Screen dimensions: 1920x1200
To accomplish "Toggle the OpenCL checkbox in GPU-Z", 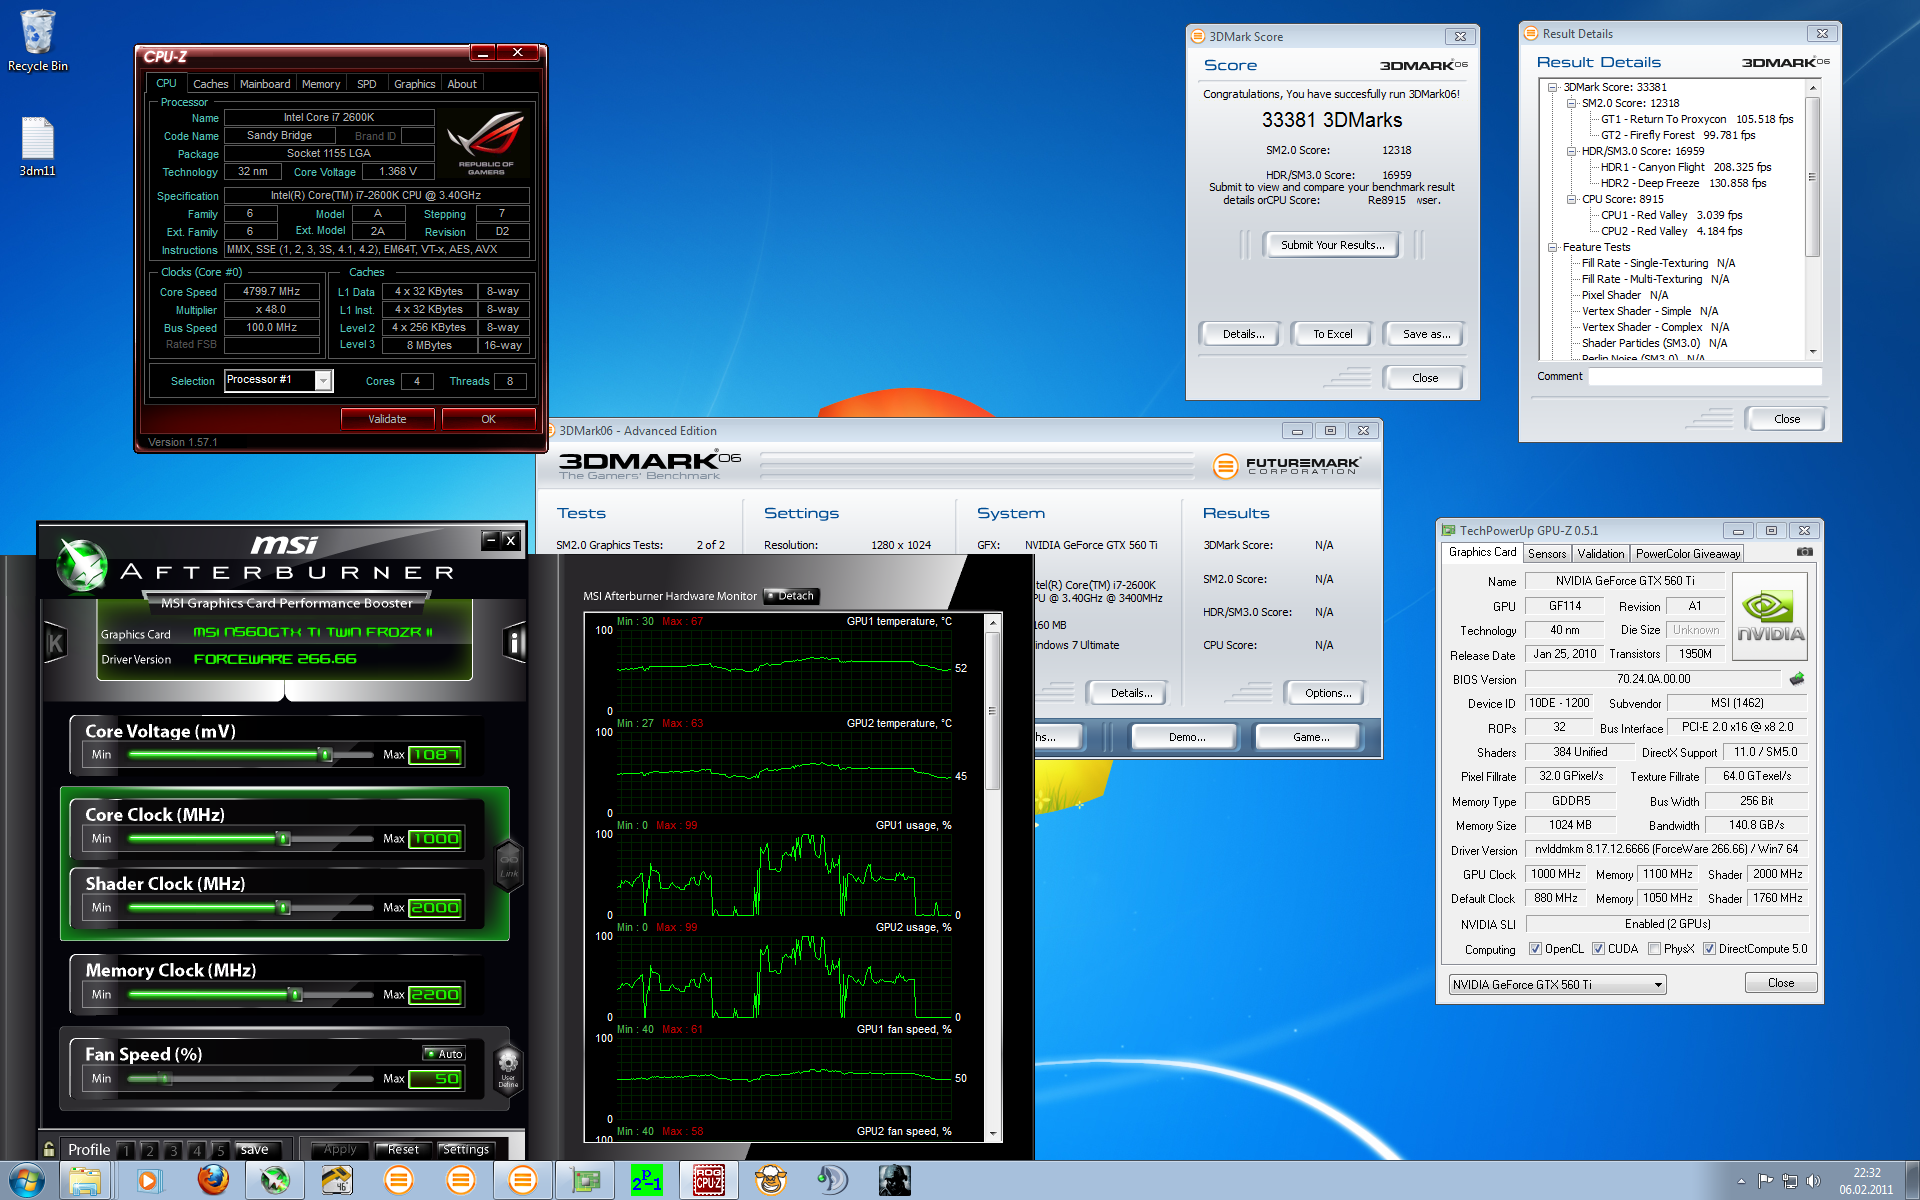I will [1535, 949].
